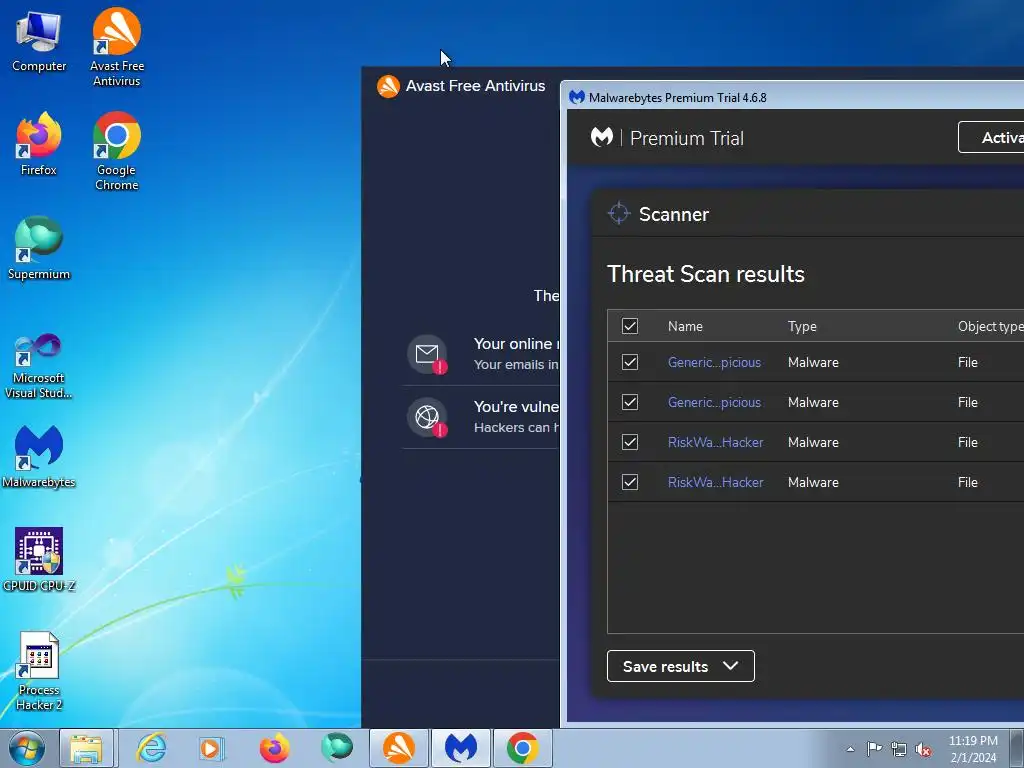The image size is (1024, 768).
Task: Open first Generic...picious threat name link
Action: (x=714, y=362)
